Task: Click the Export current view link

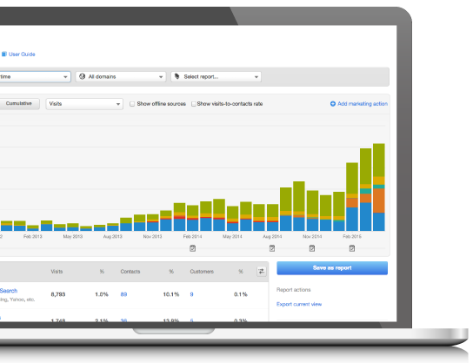Action: [x=299, y=304]
